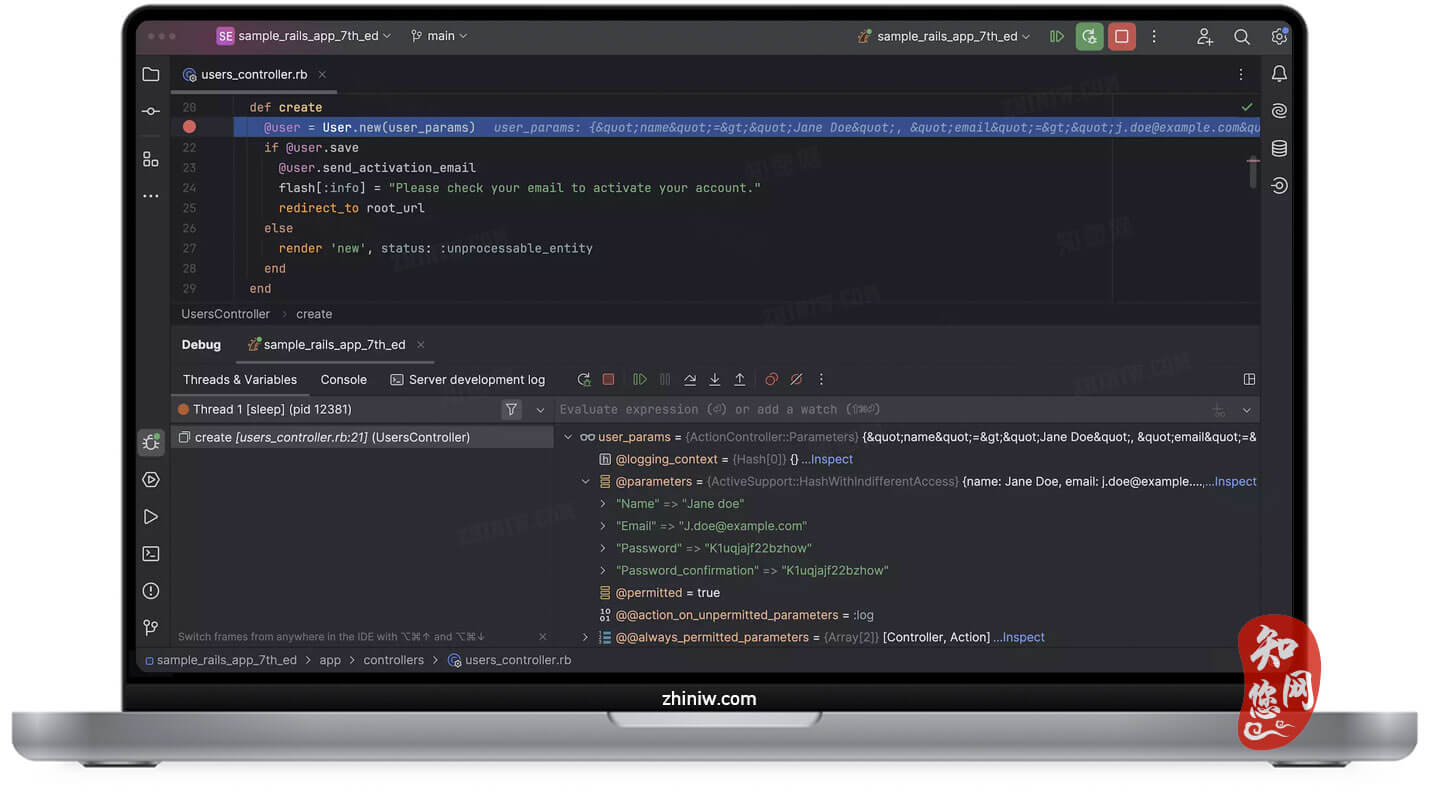
Task: Open the Database tool window icon
Action: [1279, 148]
